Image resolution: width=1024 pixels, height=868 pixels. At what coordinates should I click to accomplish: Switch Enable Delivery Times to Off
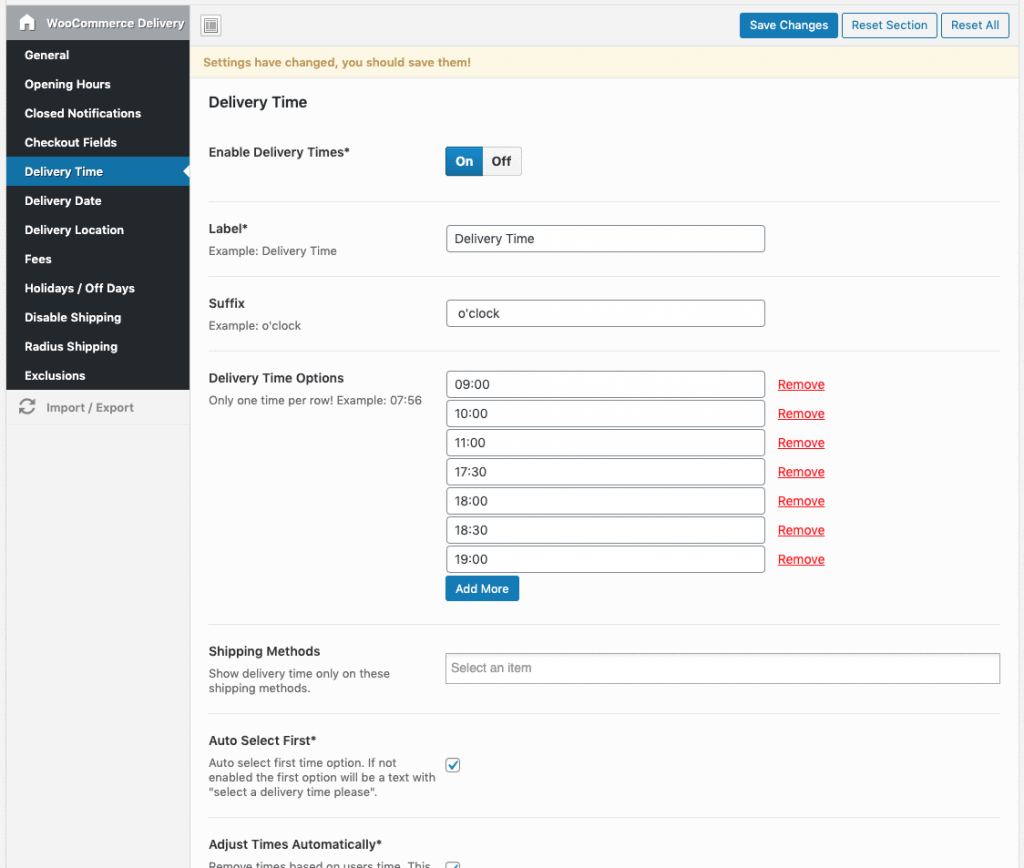[501, 161]
